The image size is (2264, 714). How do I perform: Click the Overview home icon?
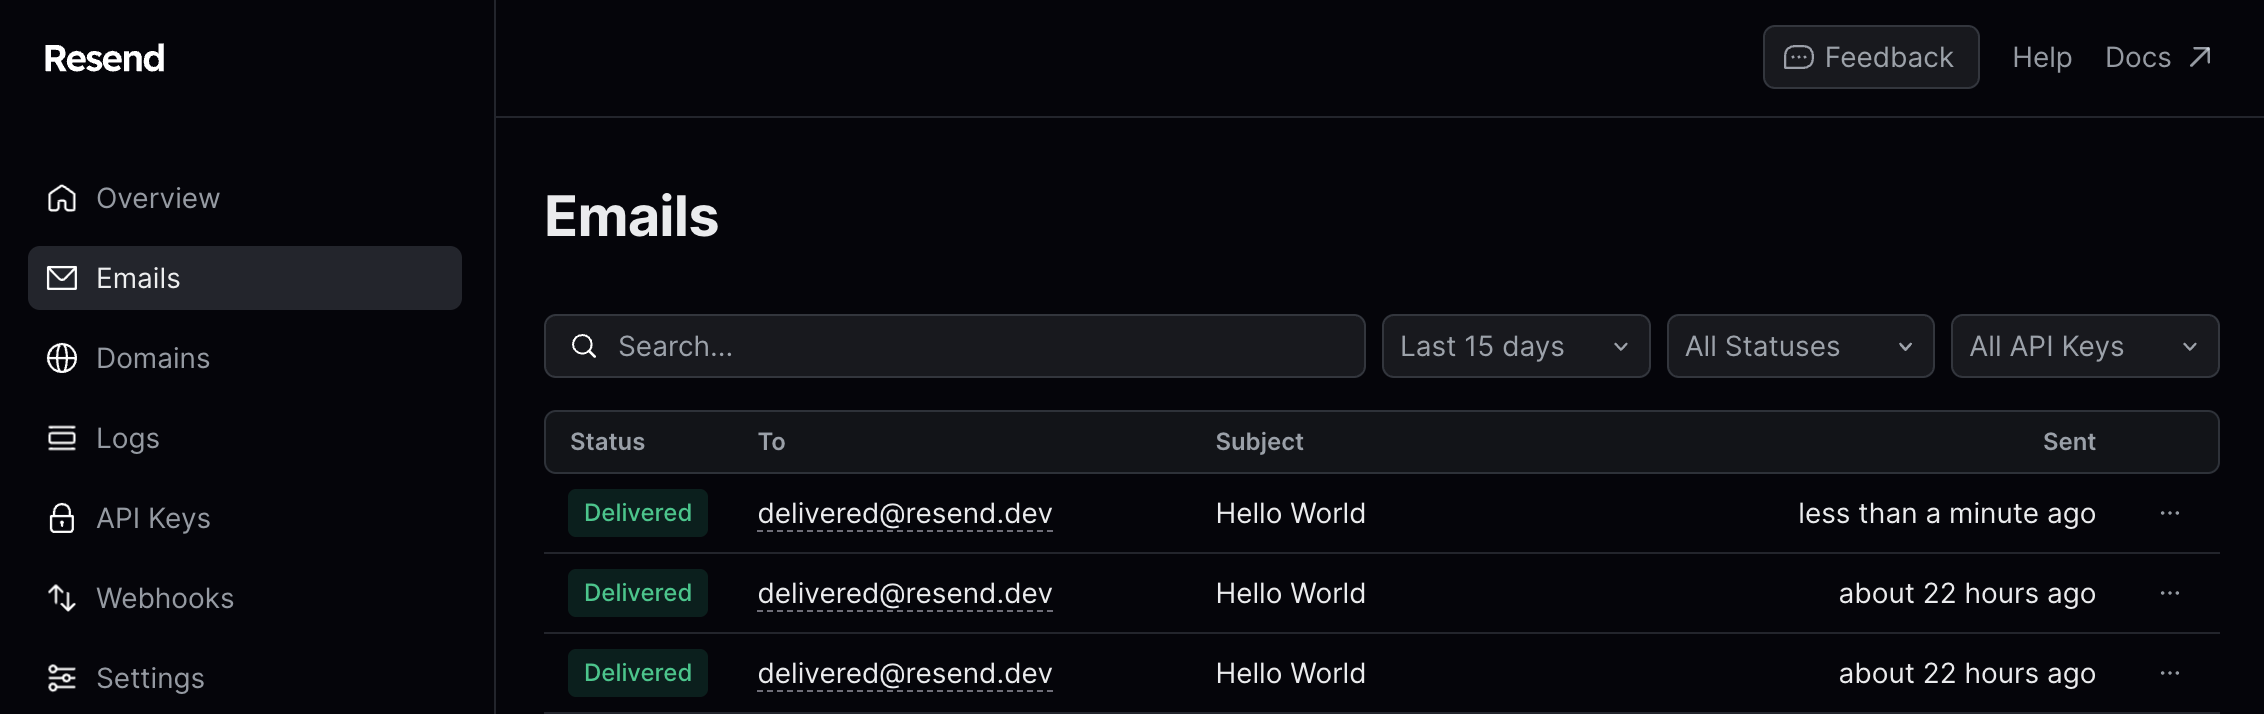pyautogui.click(x=62, y=198)
